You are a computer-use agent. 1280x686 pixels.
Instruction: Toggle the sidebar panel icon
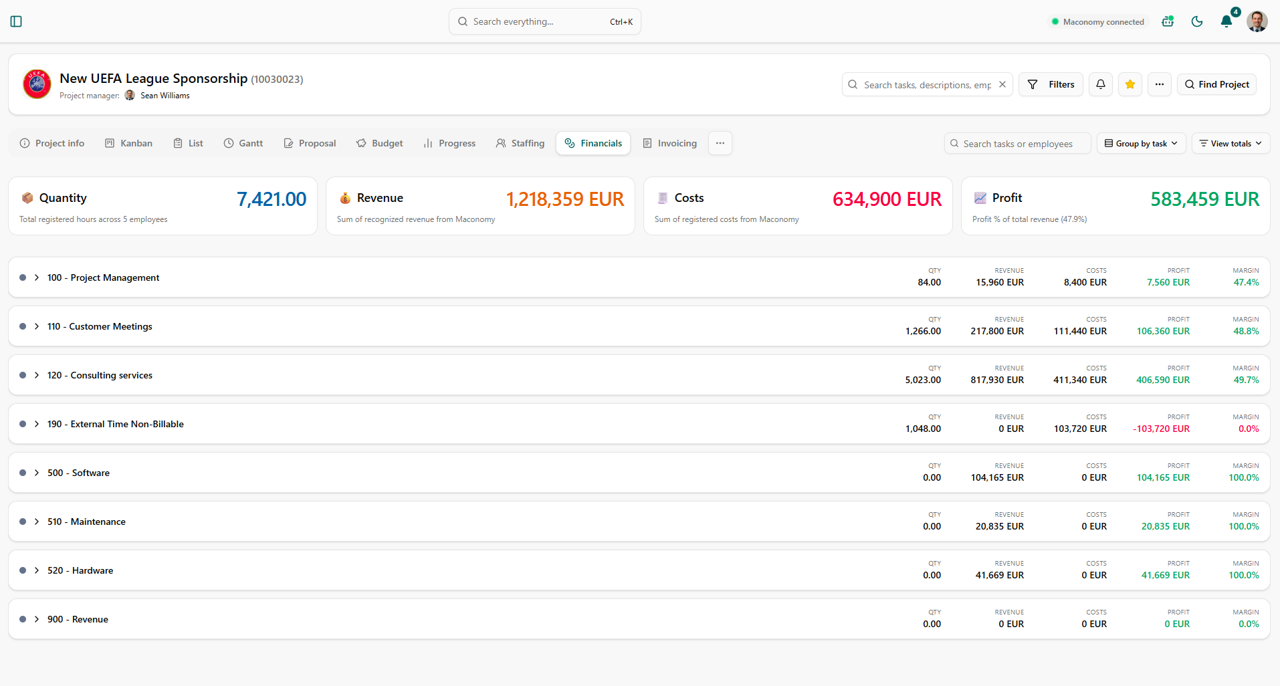point(16,21)
